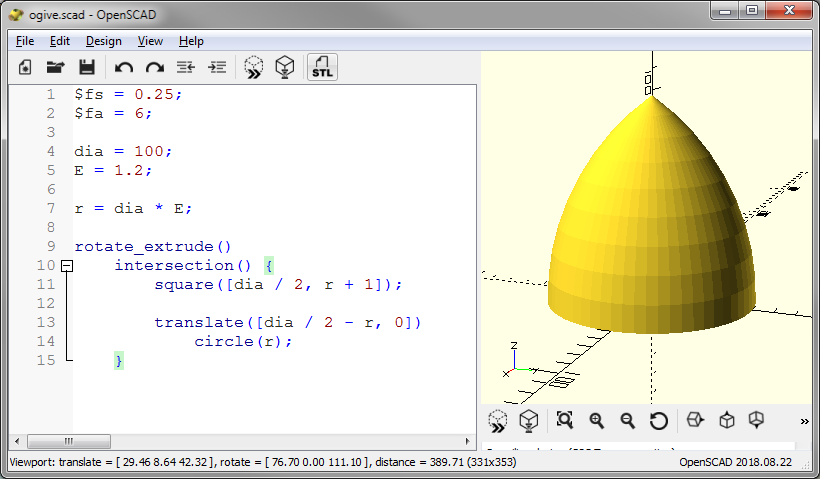The image size is (820, 479).
Task: Click the Redo arrow icon
Action: pos(154,67)
